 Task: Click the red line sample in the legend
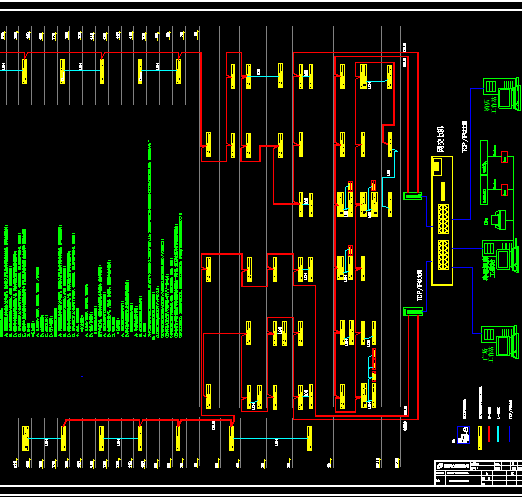tap(489, 434)
